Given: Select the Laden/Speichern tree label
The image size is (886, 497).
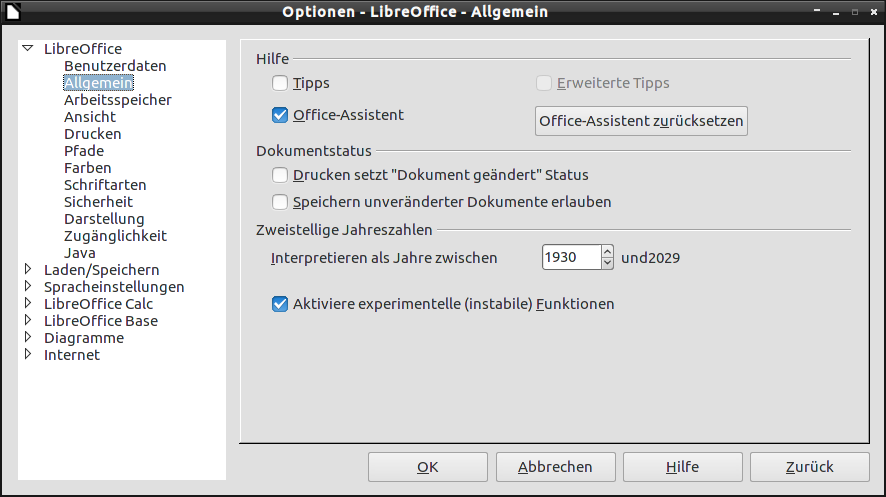Looking at the screenshot, I should coord(102,270).
